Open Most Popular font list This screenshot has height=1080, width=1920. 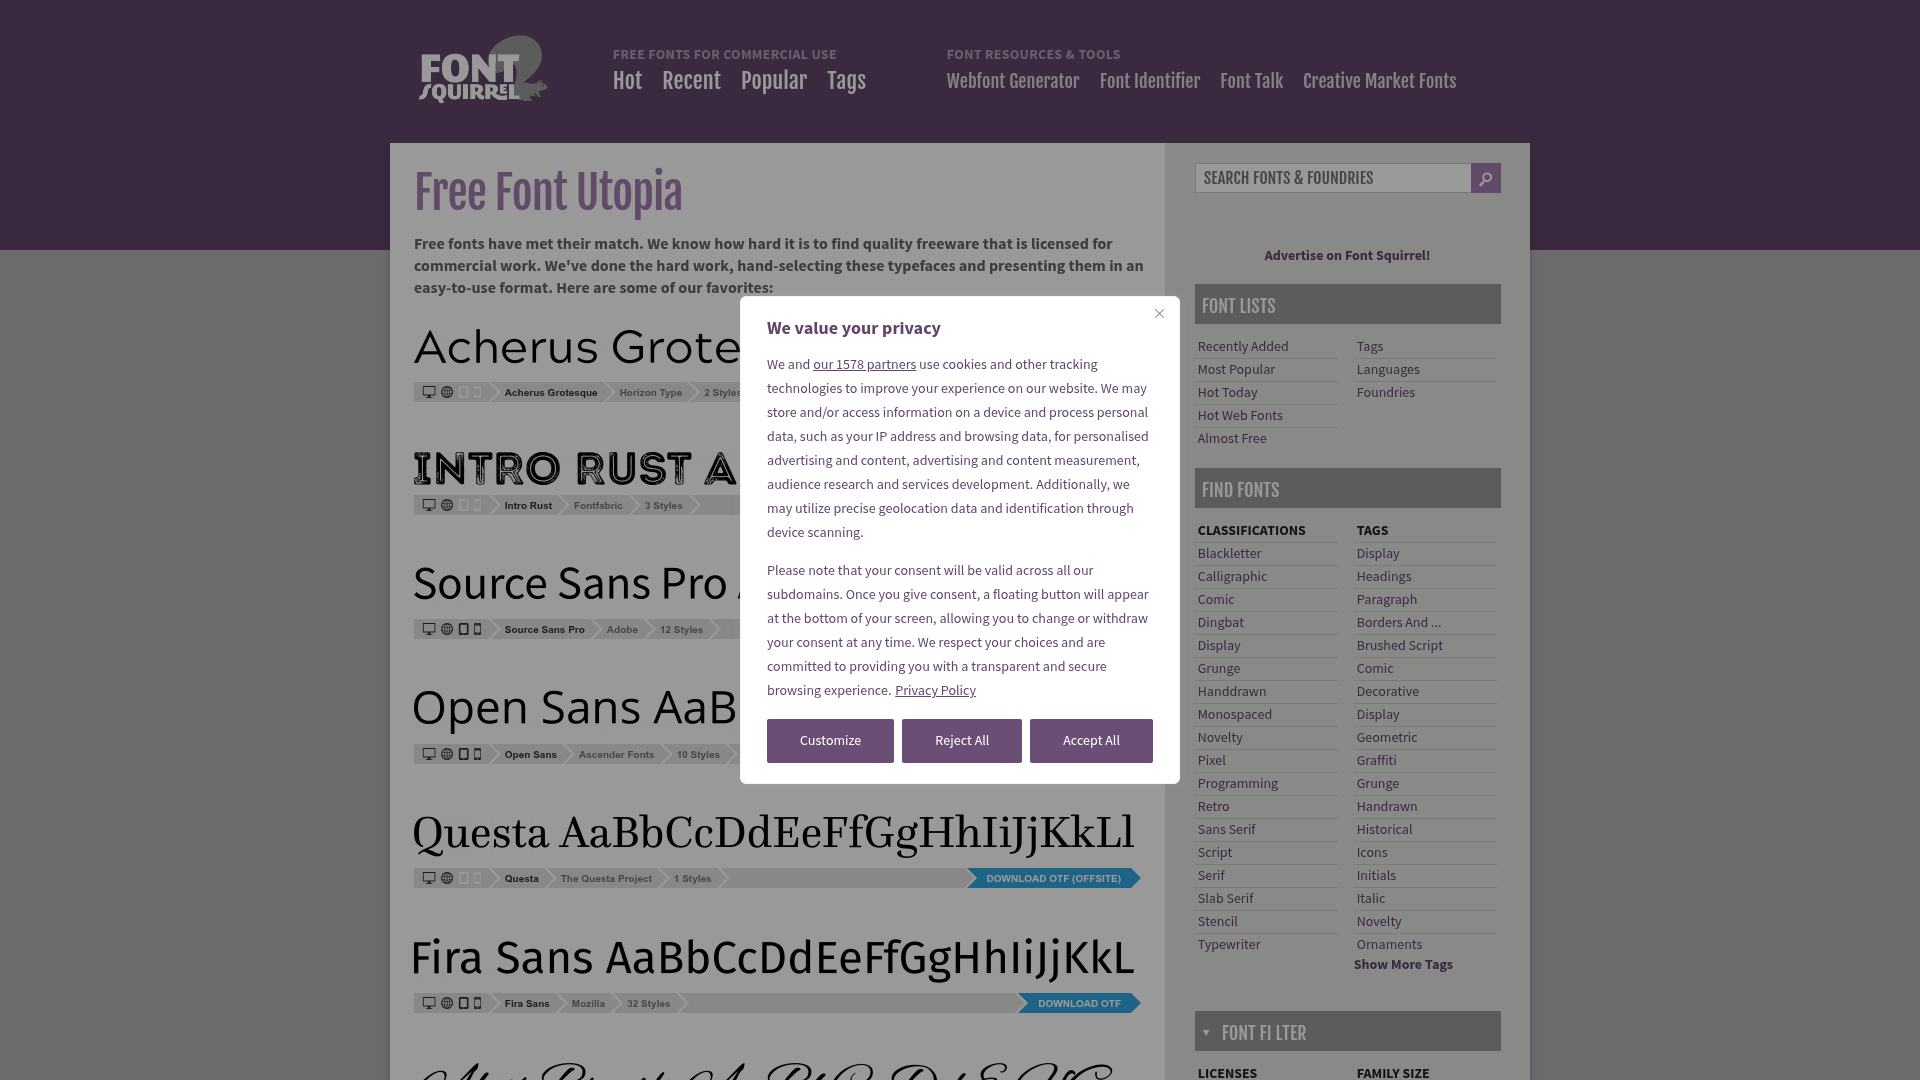(x=1236, y=370)
